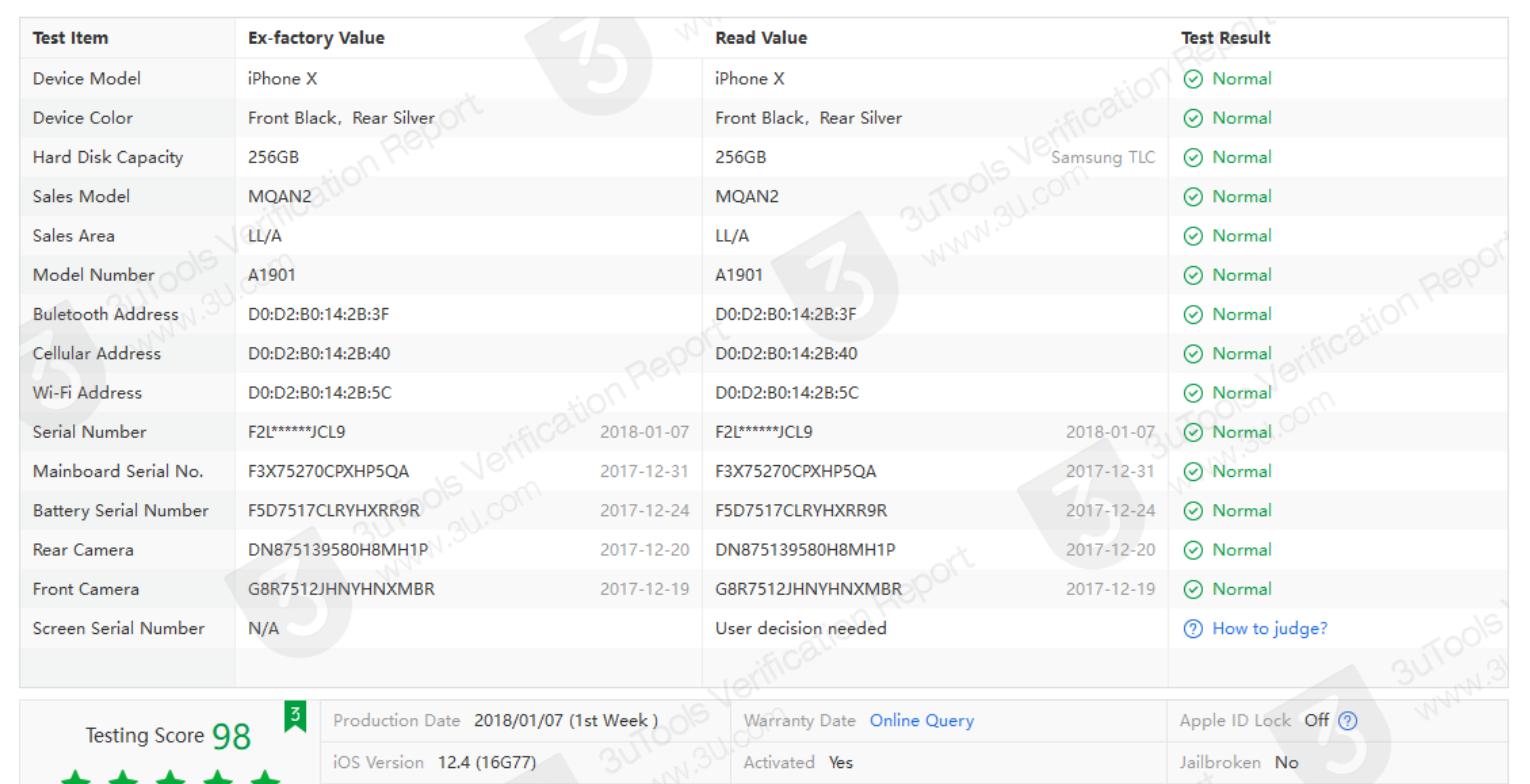Click read value mainboard date 2017-12-31
The height and width of the screenshot is (784, 1530).
coord(1111,471)
